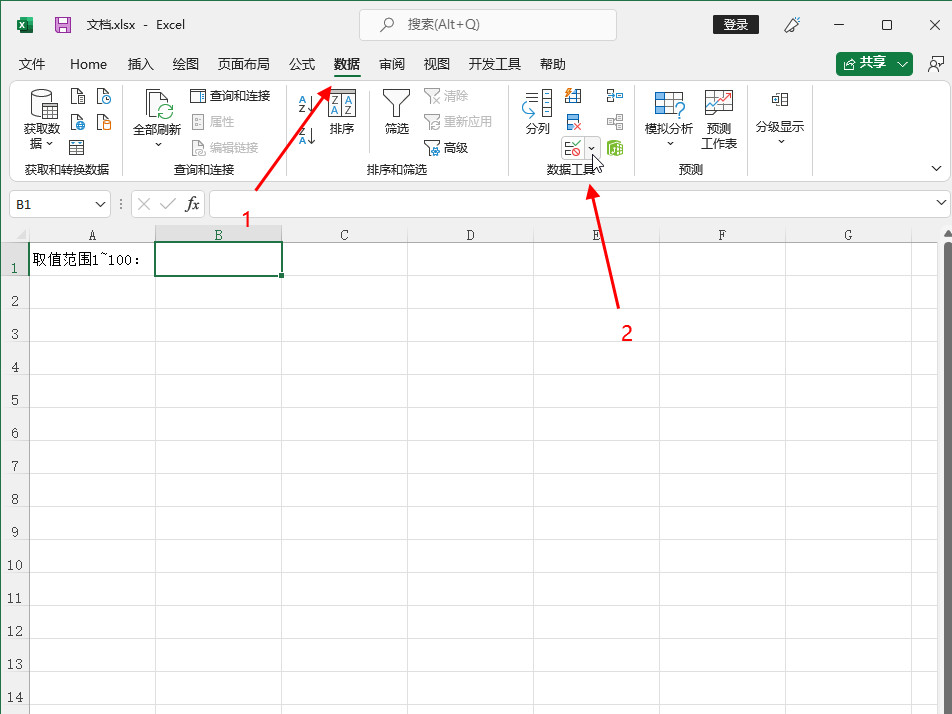Viewport: 952px width, 714px height.
Task: Click From Web import icon
Action: click(78, 122)
